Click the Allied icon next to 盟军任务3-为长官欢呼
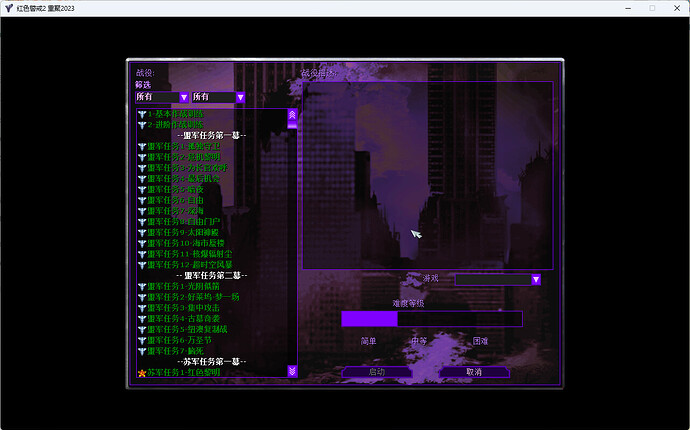Viewport: 690px width, 430px height. (x=142, y=168)
